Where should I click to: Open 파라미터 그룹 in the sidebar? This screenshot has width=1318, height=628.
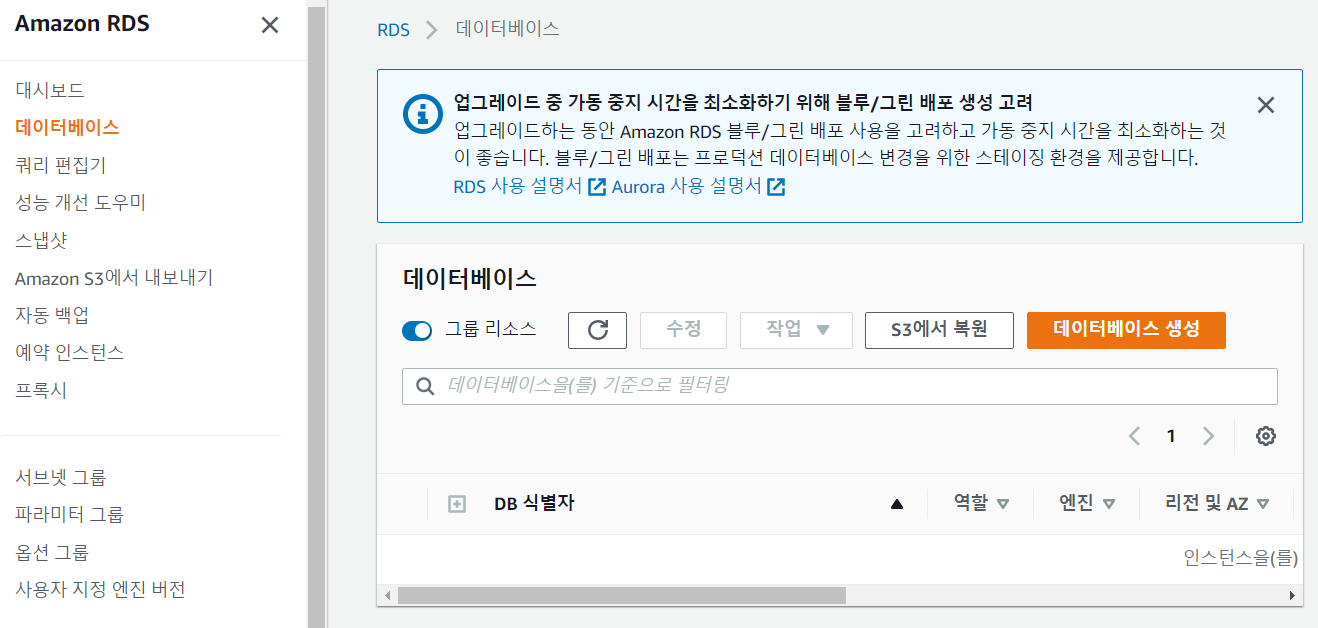(x=69, y=515)
